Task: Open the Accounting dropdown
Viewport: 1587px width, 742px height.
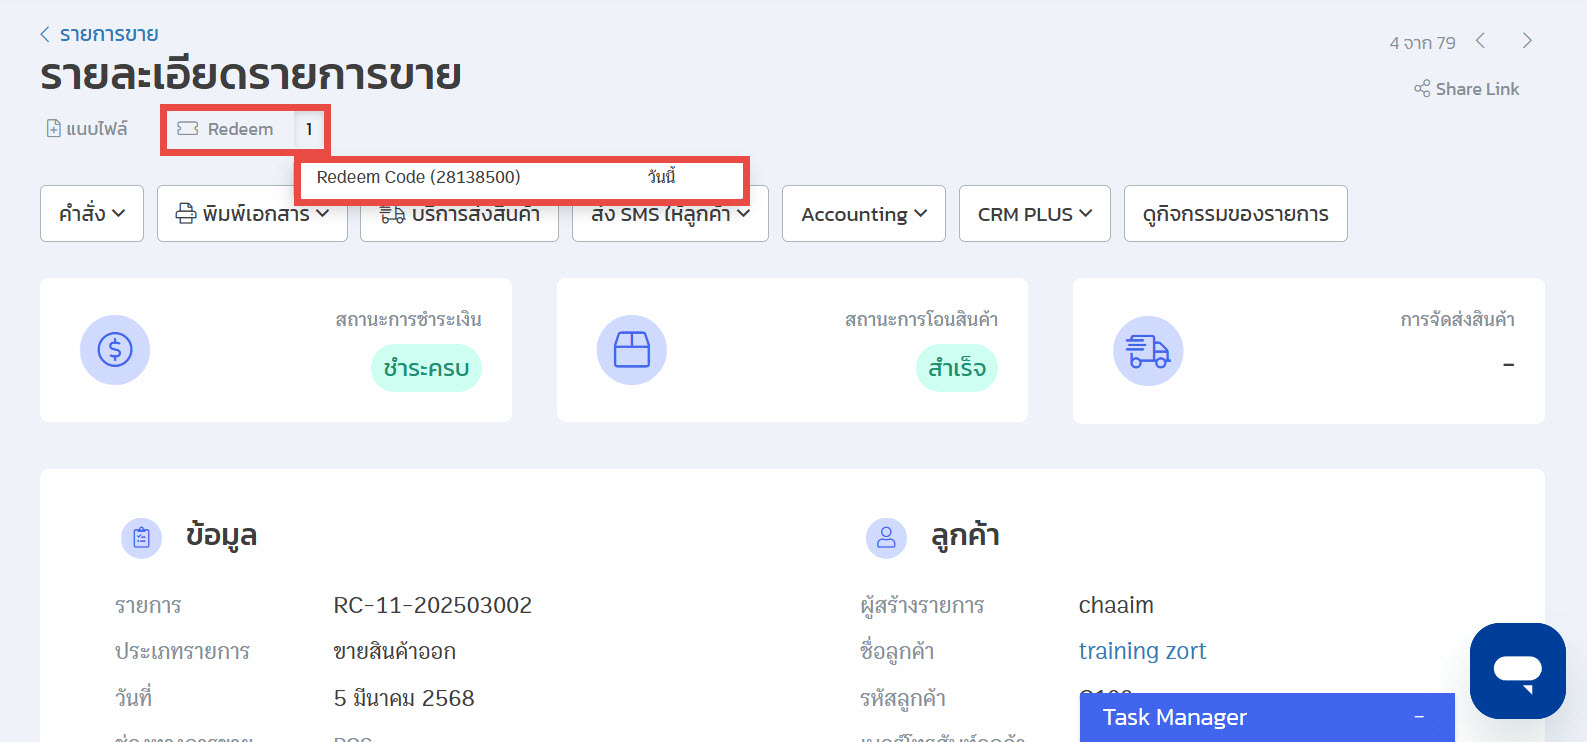Action: pyautogui.click(x=863, y=214)
